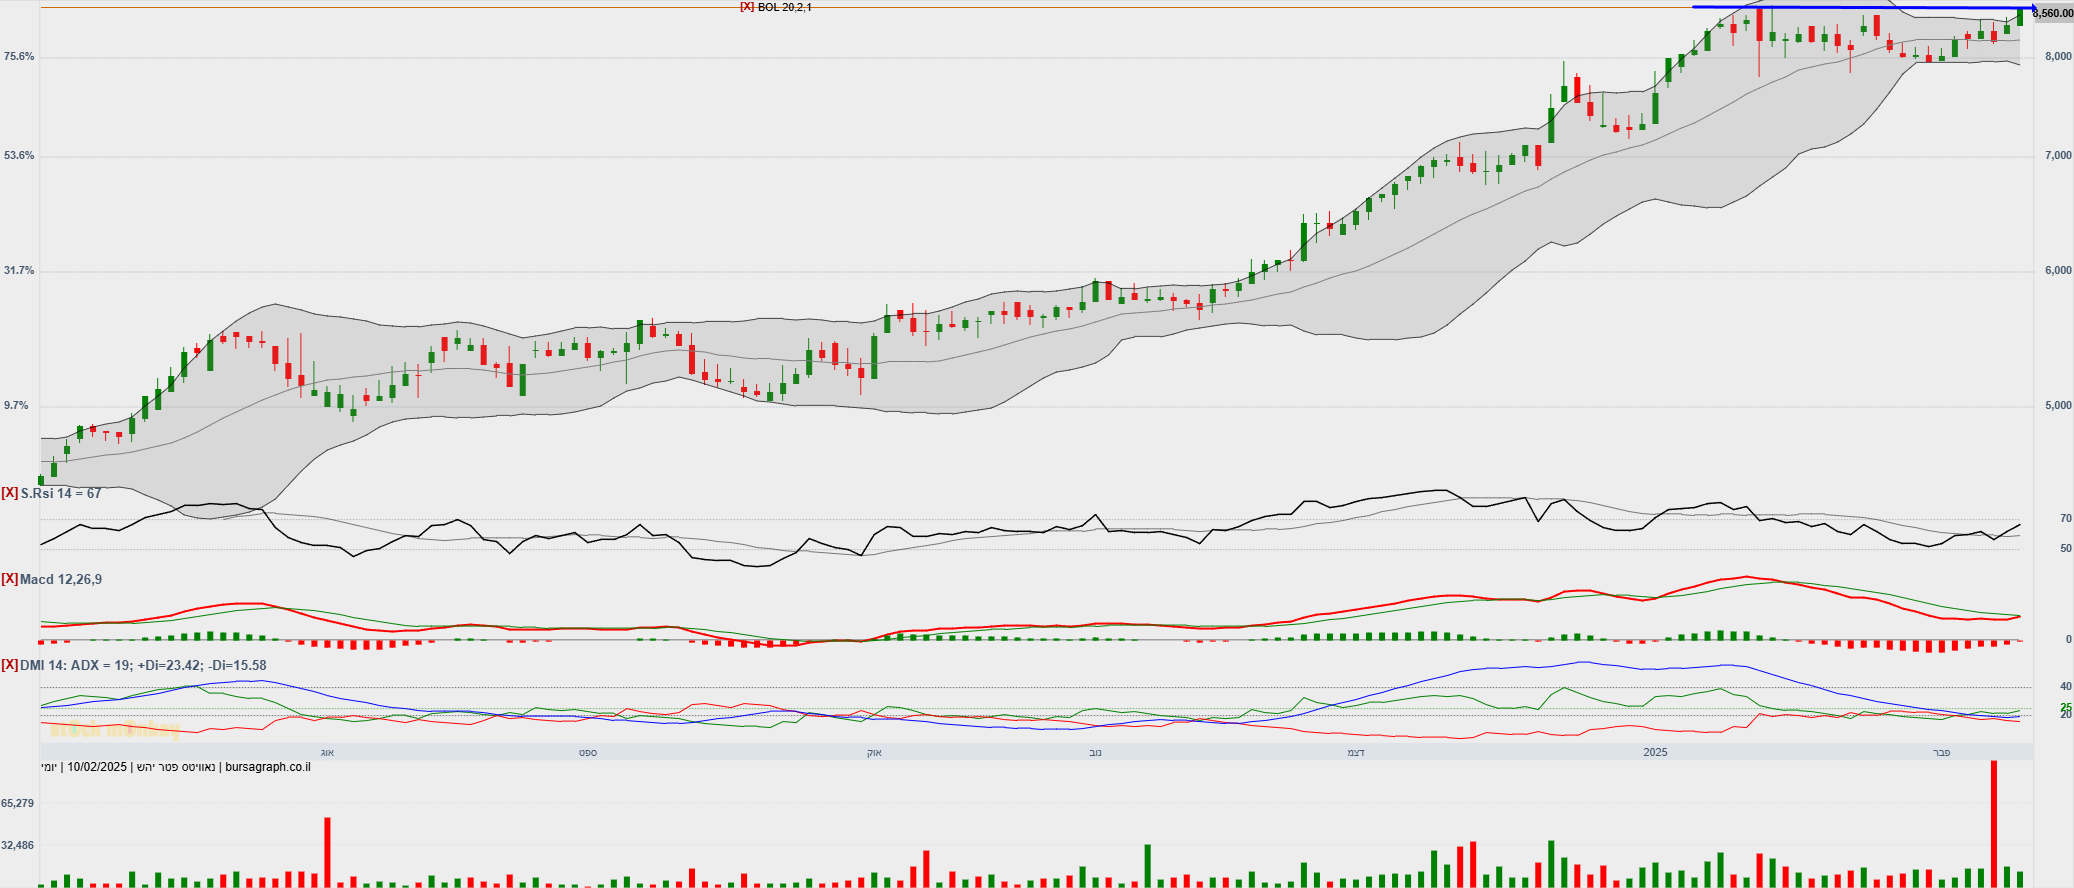Click the current price tag 8,560.00

[2053, 13]
